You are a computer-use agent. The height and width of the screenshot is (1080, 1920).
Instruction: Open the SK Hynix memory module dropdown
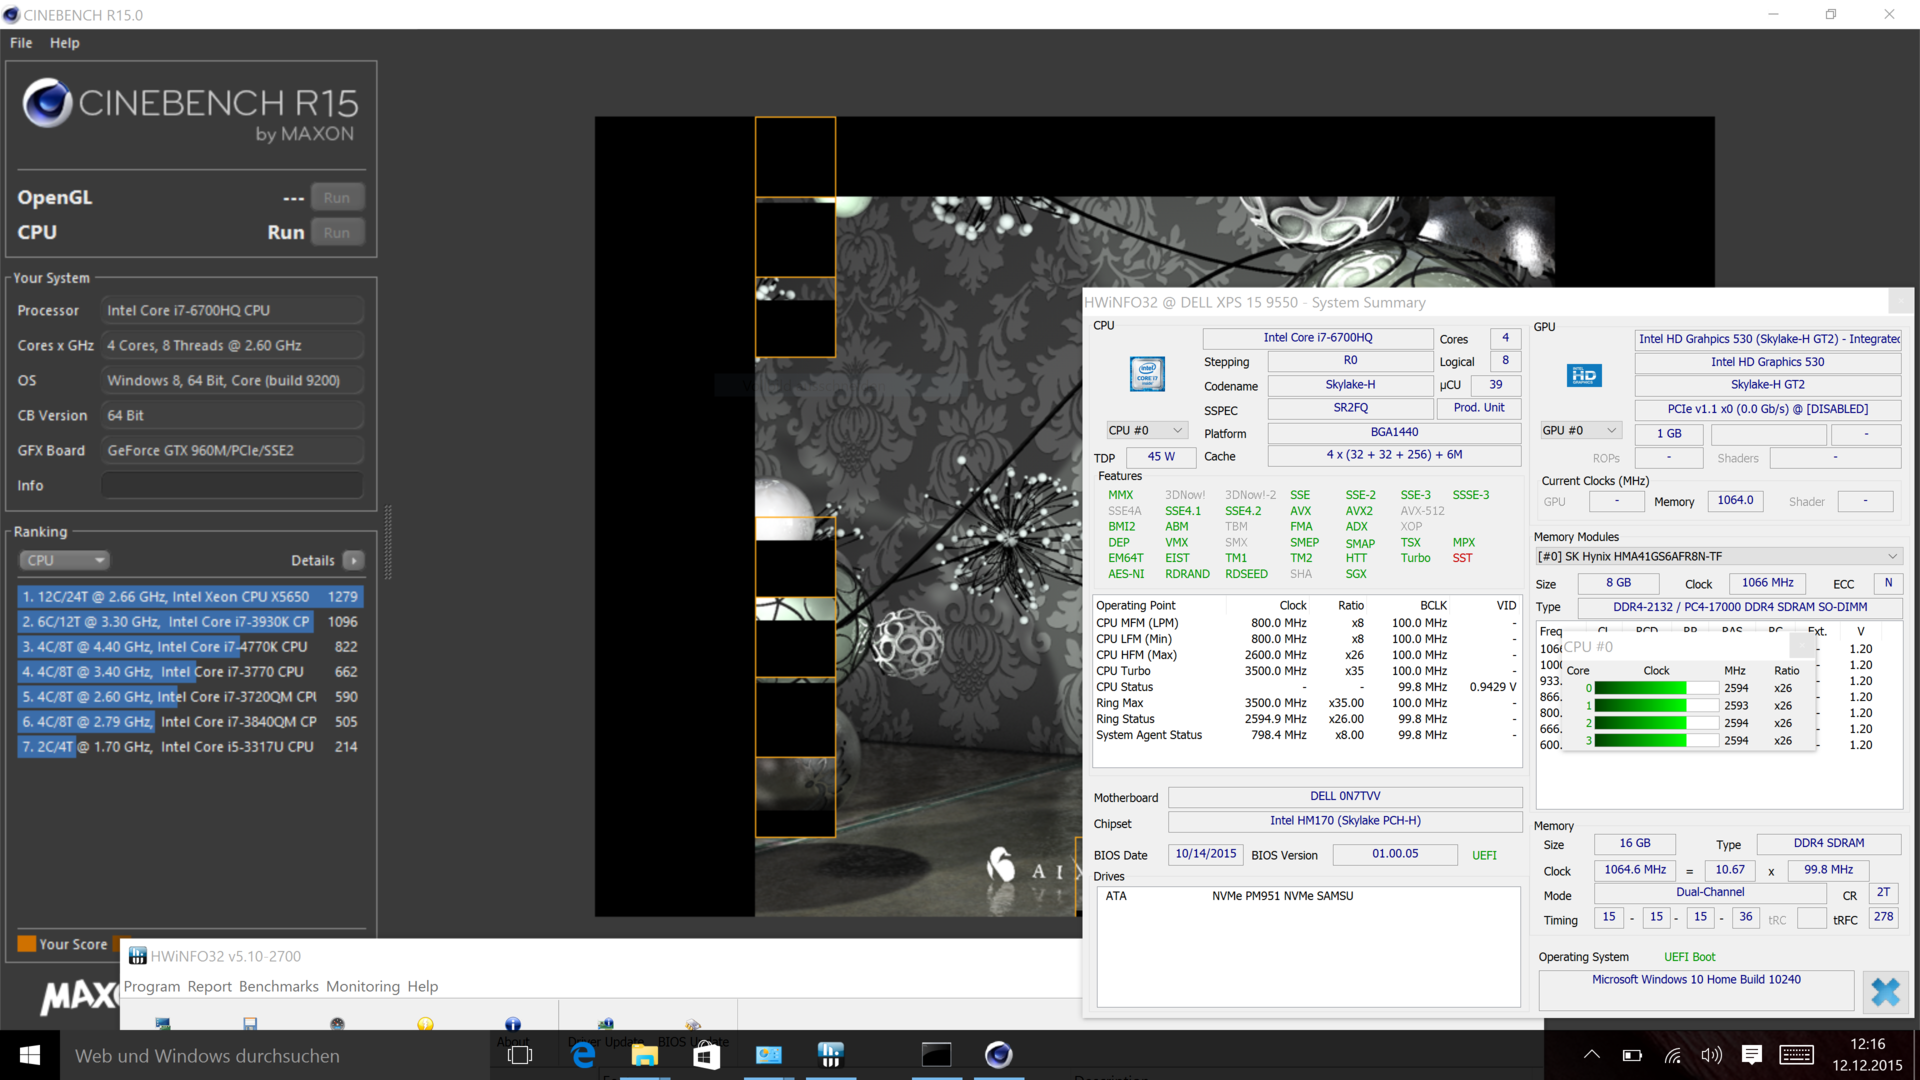pos(1718,556)
